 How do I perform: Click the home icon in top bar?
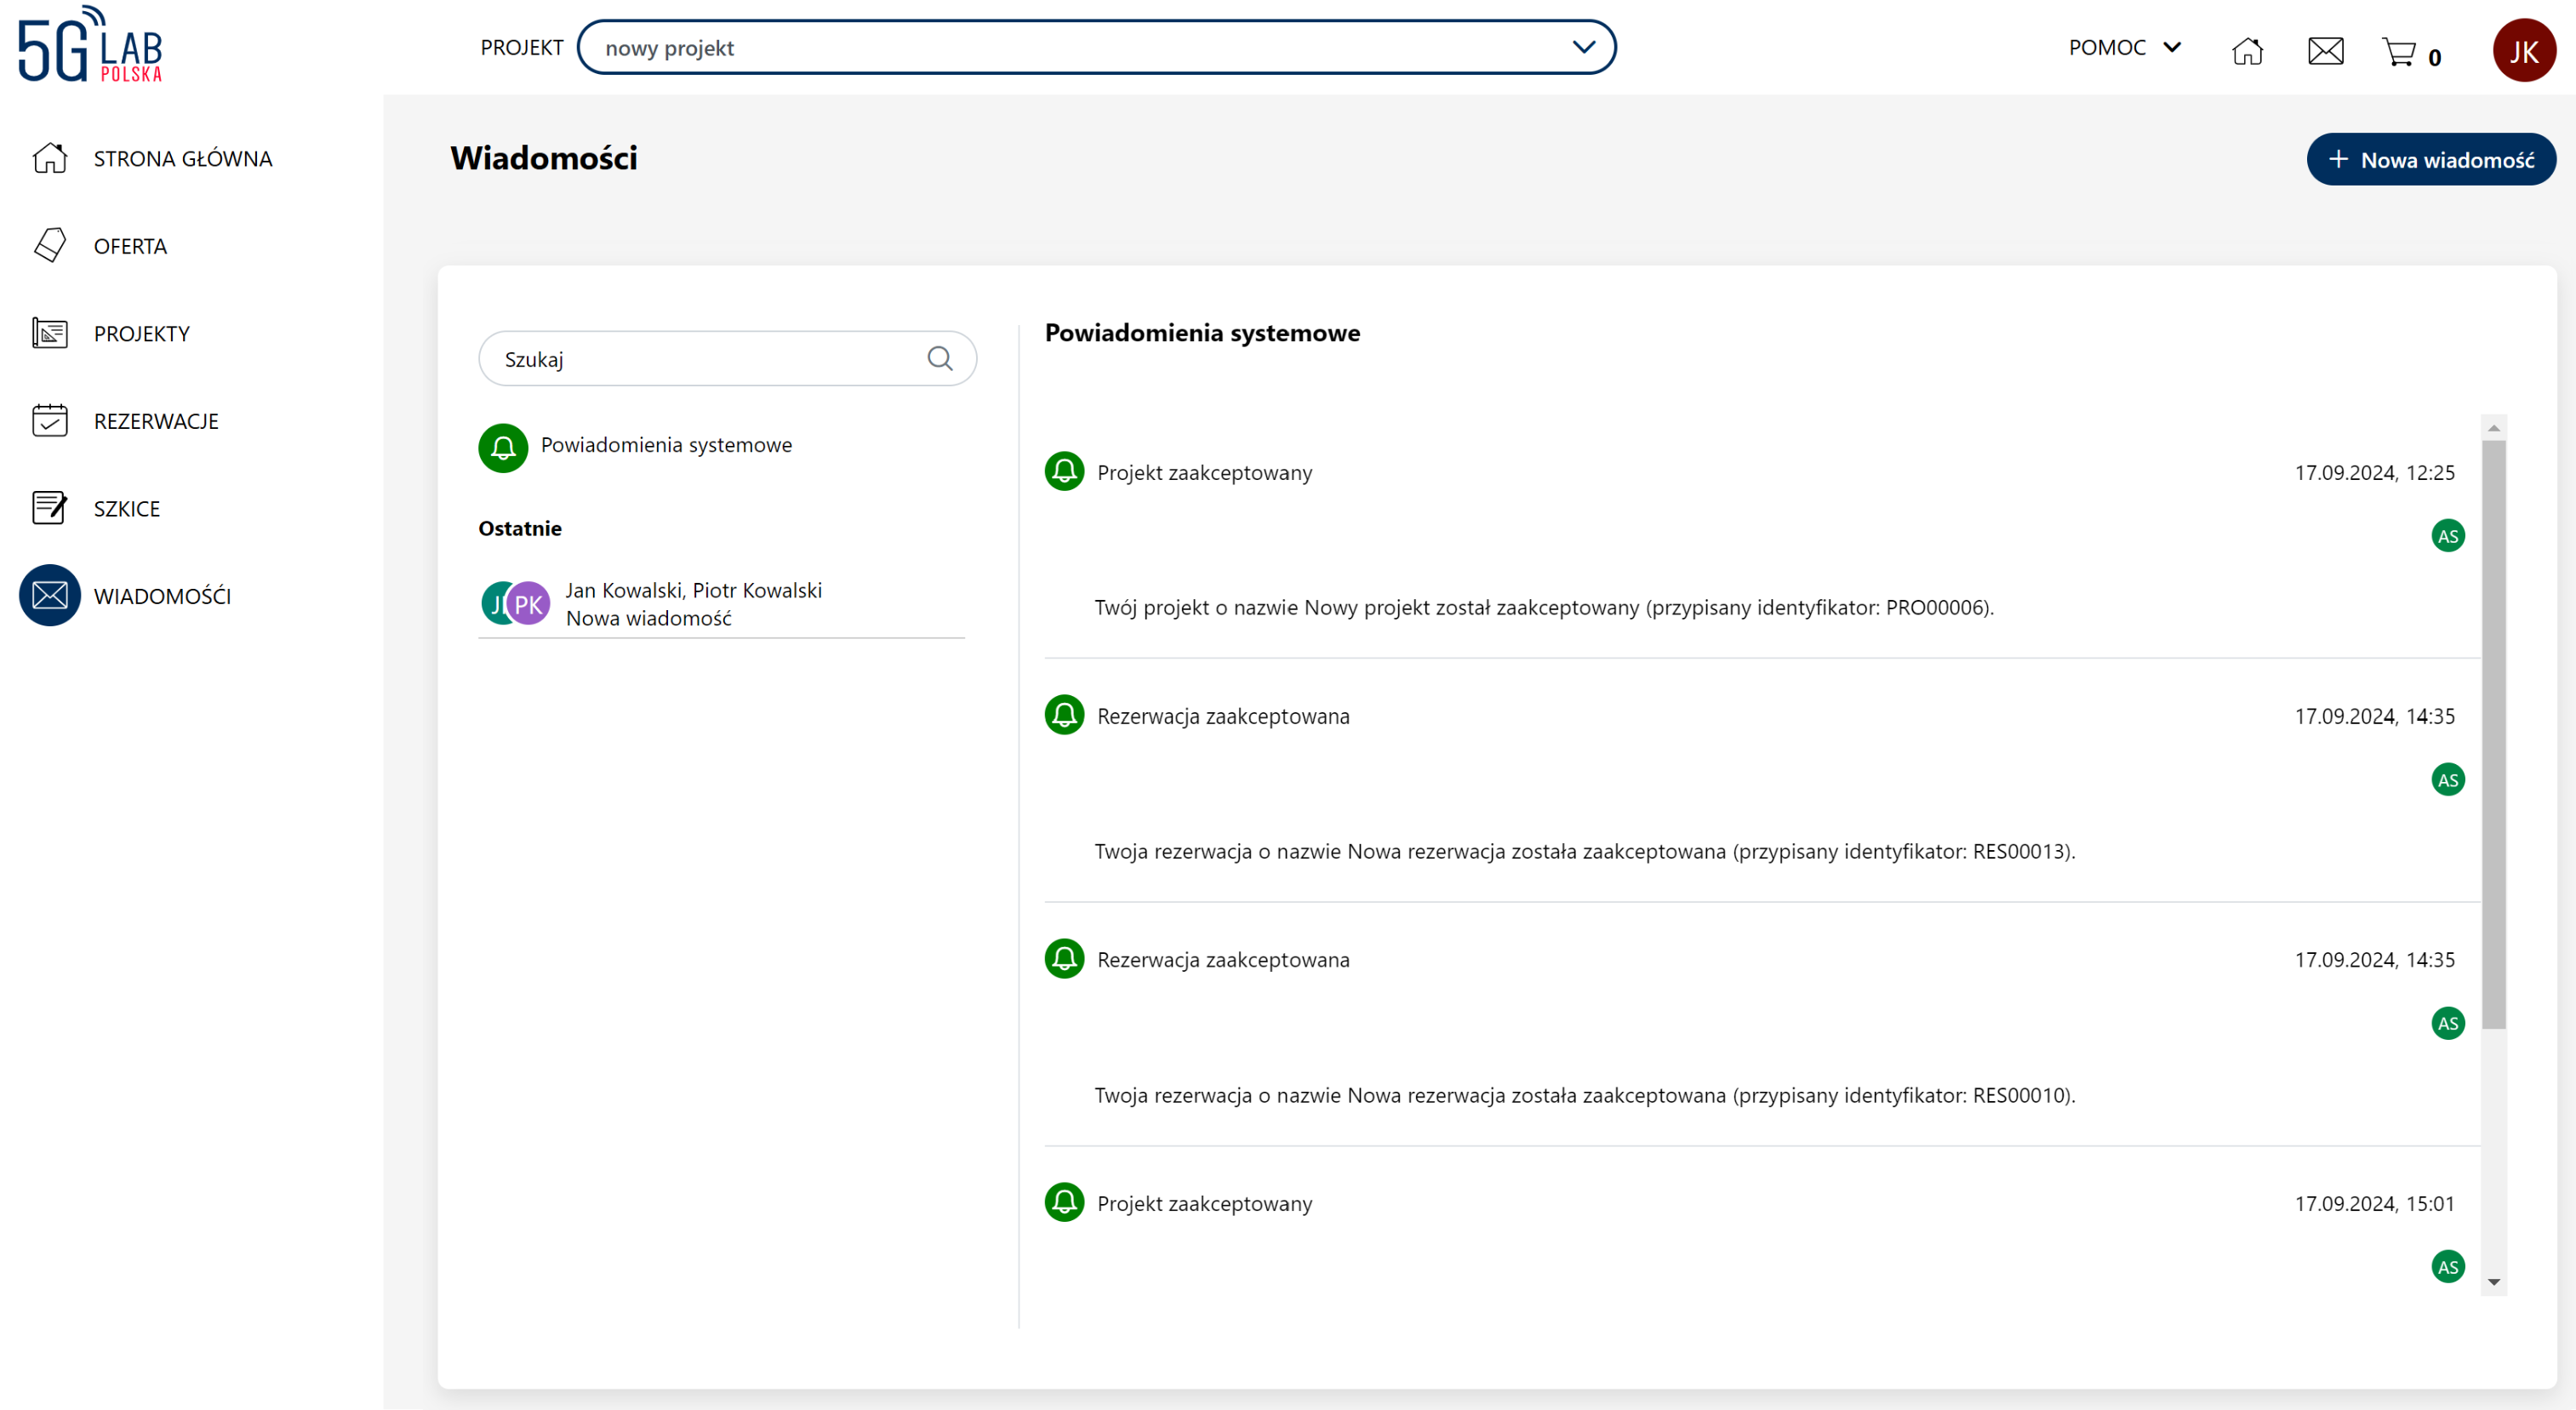click(2247, 50)
